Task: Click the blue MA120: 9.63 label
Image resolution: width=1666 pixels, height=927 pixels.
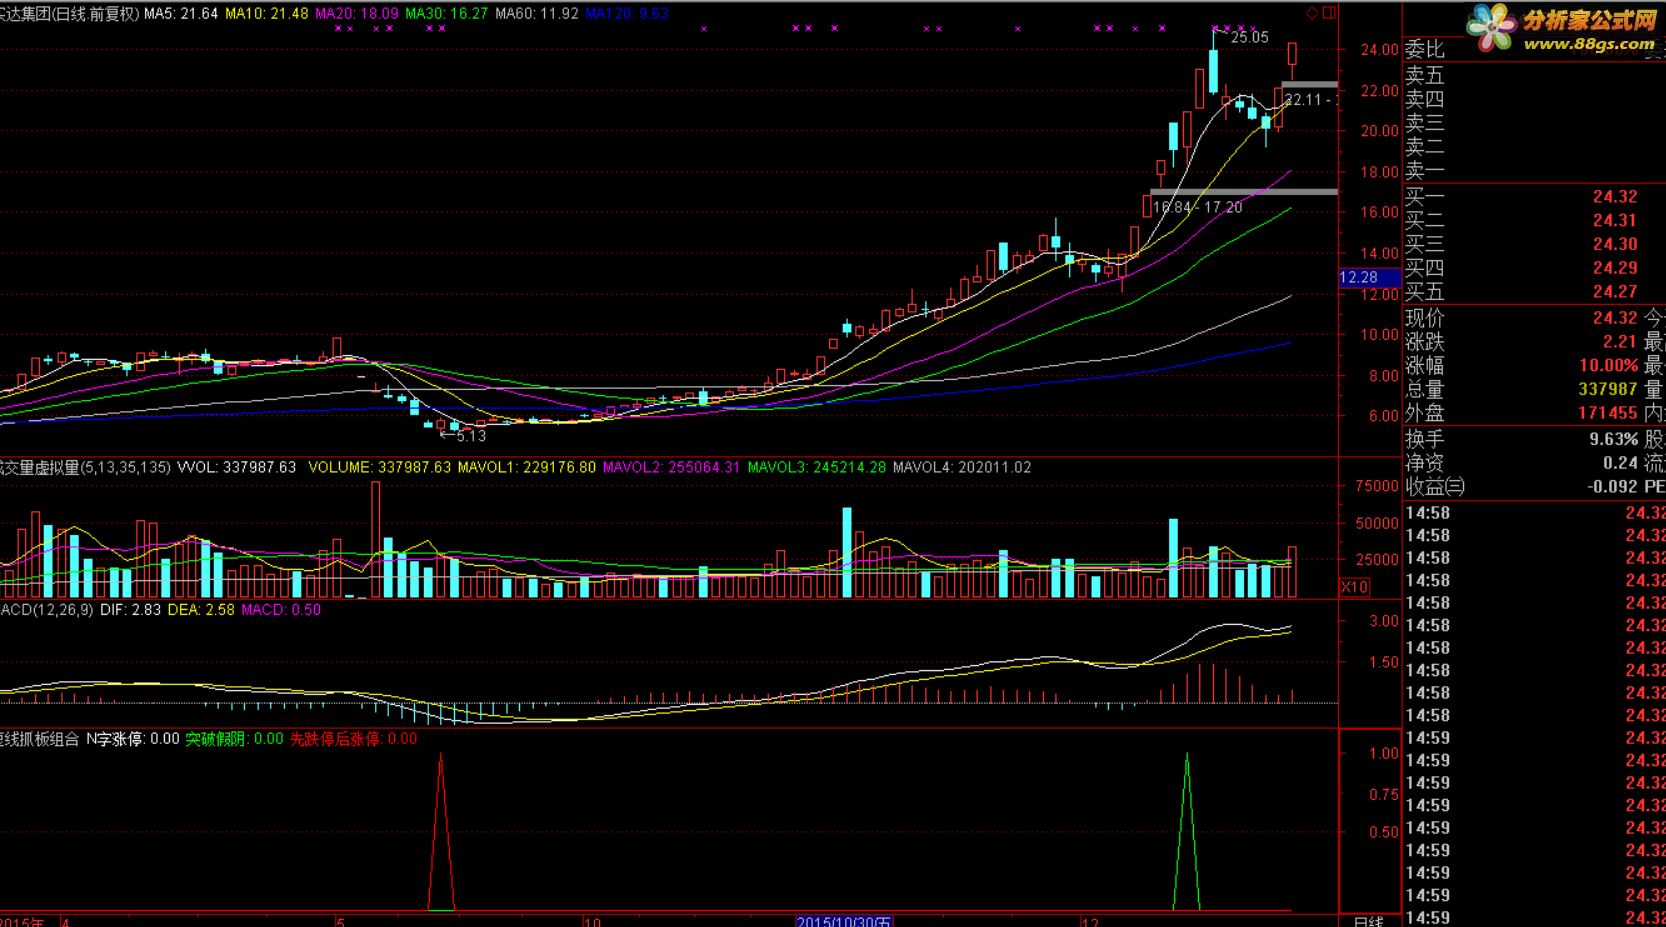Action: 627,13
